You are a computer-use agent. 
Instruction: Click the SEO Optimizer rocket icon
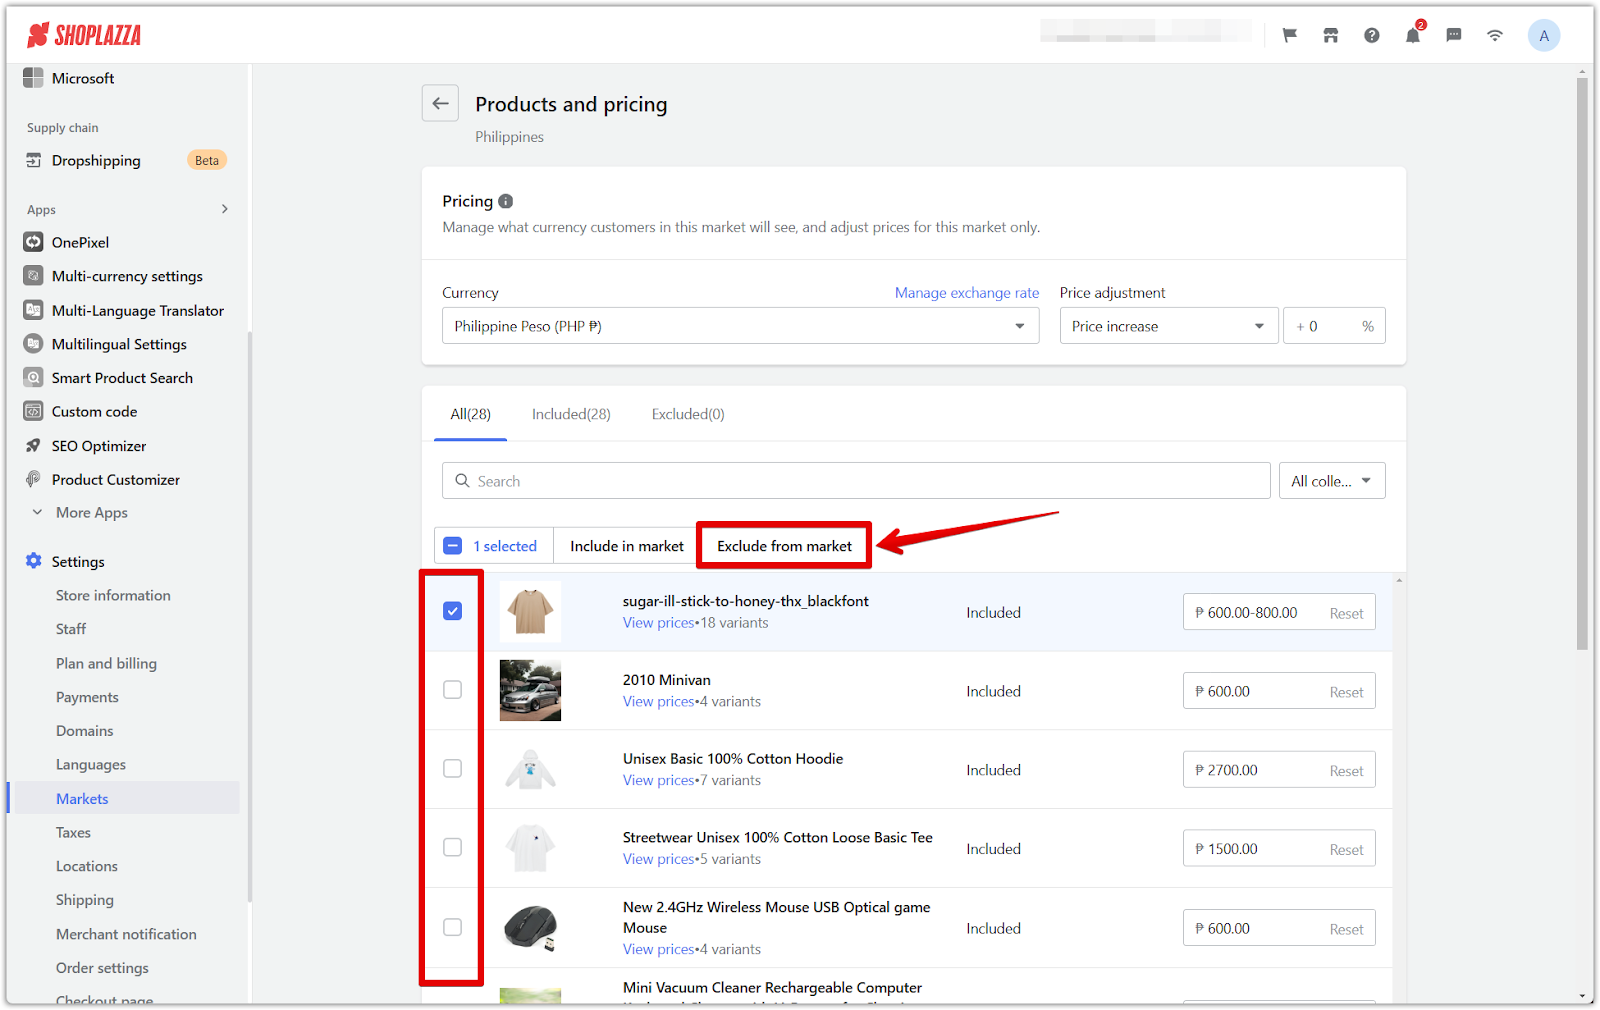[x=33, y=446]
